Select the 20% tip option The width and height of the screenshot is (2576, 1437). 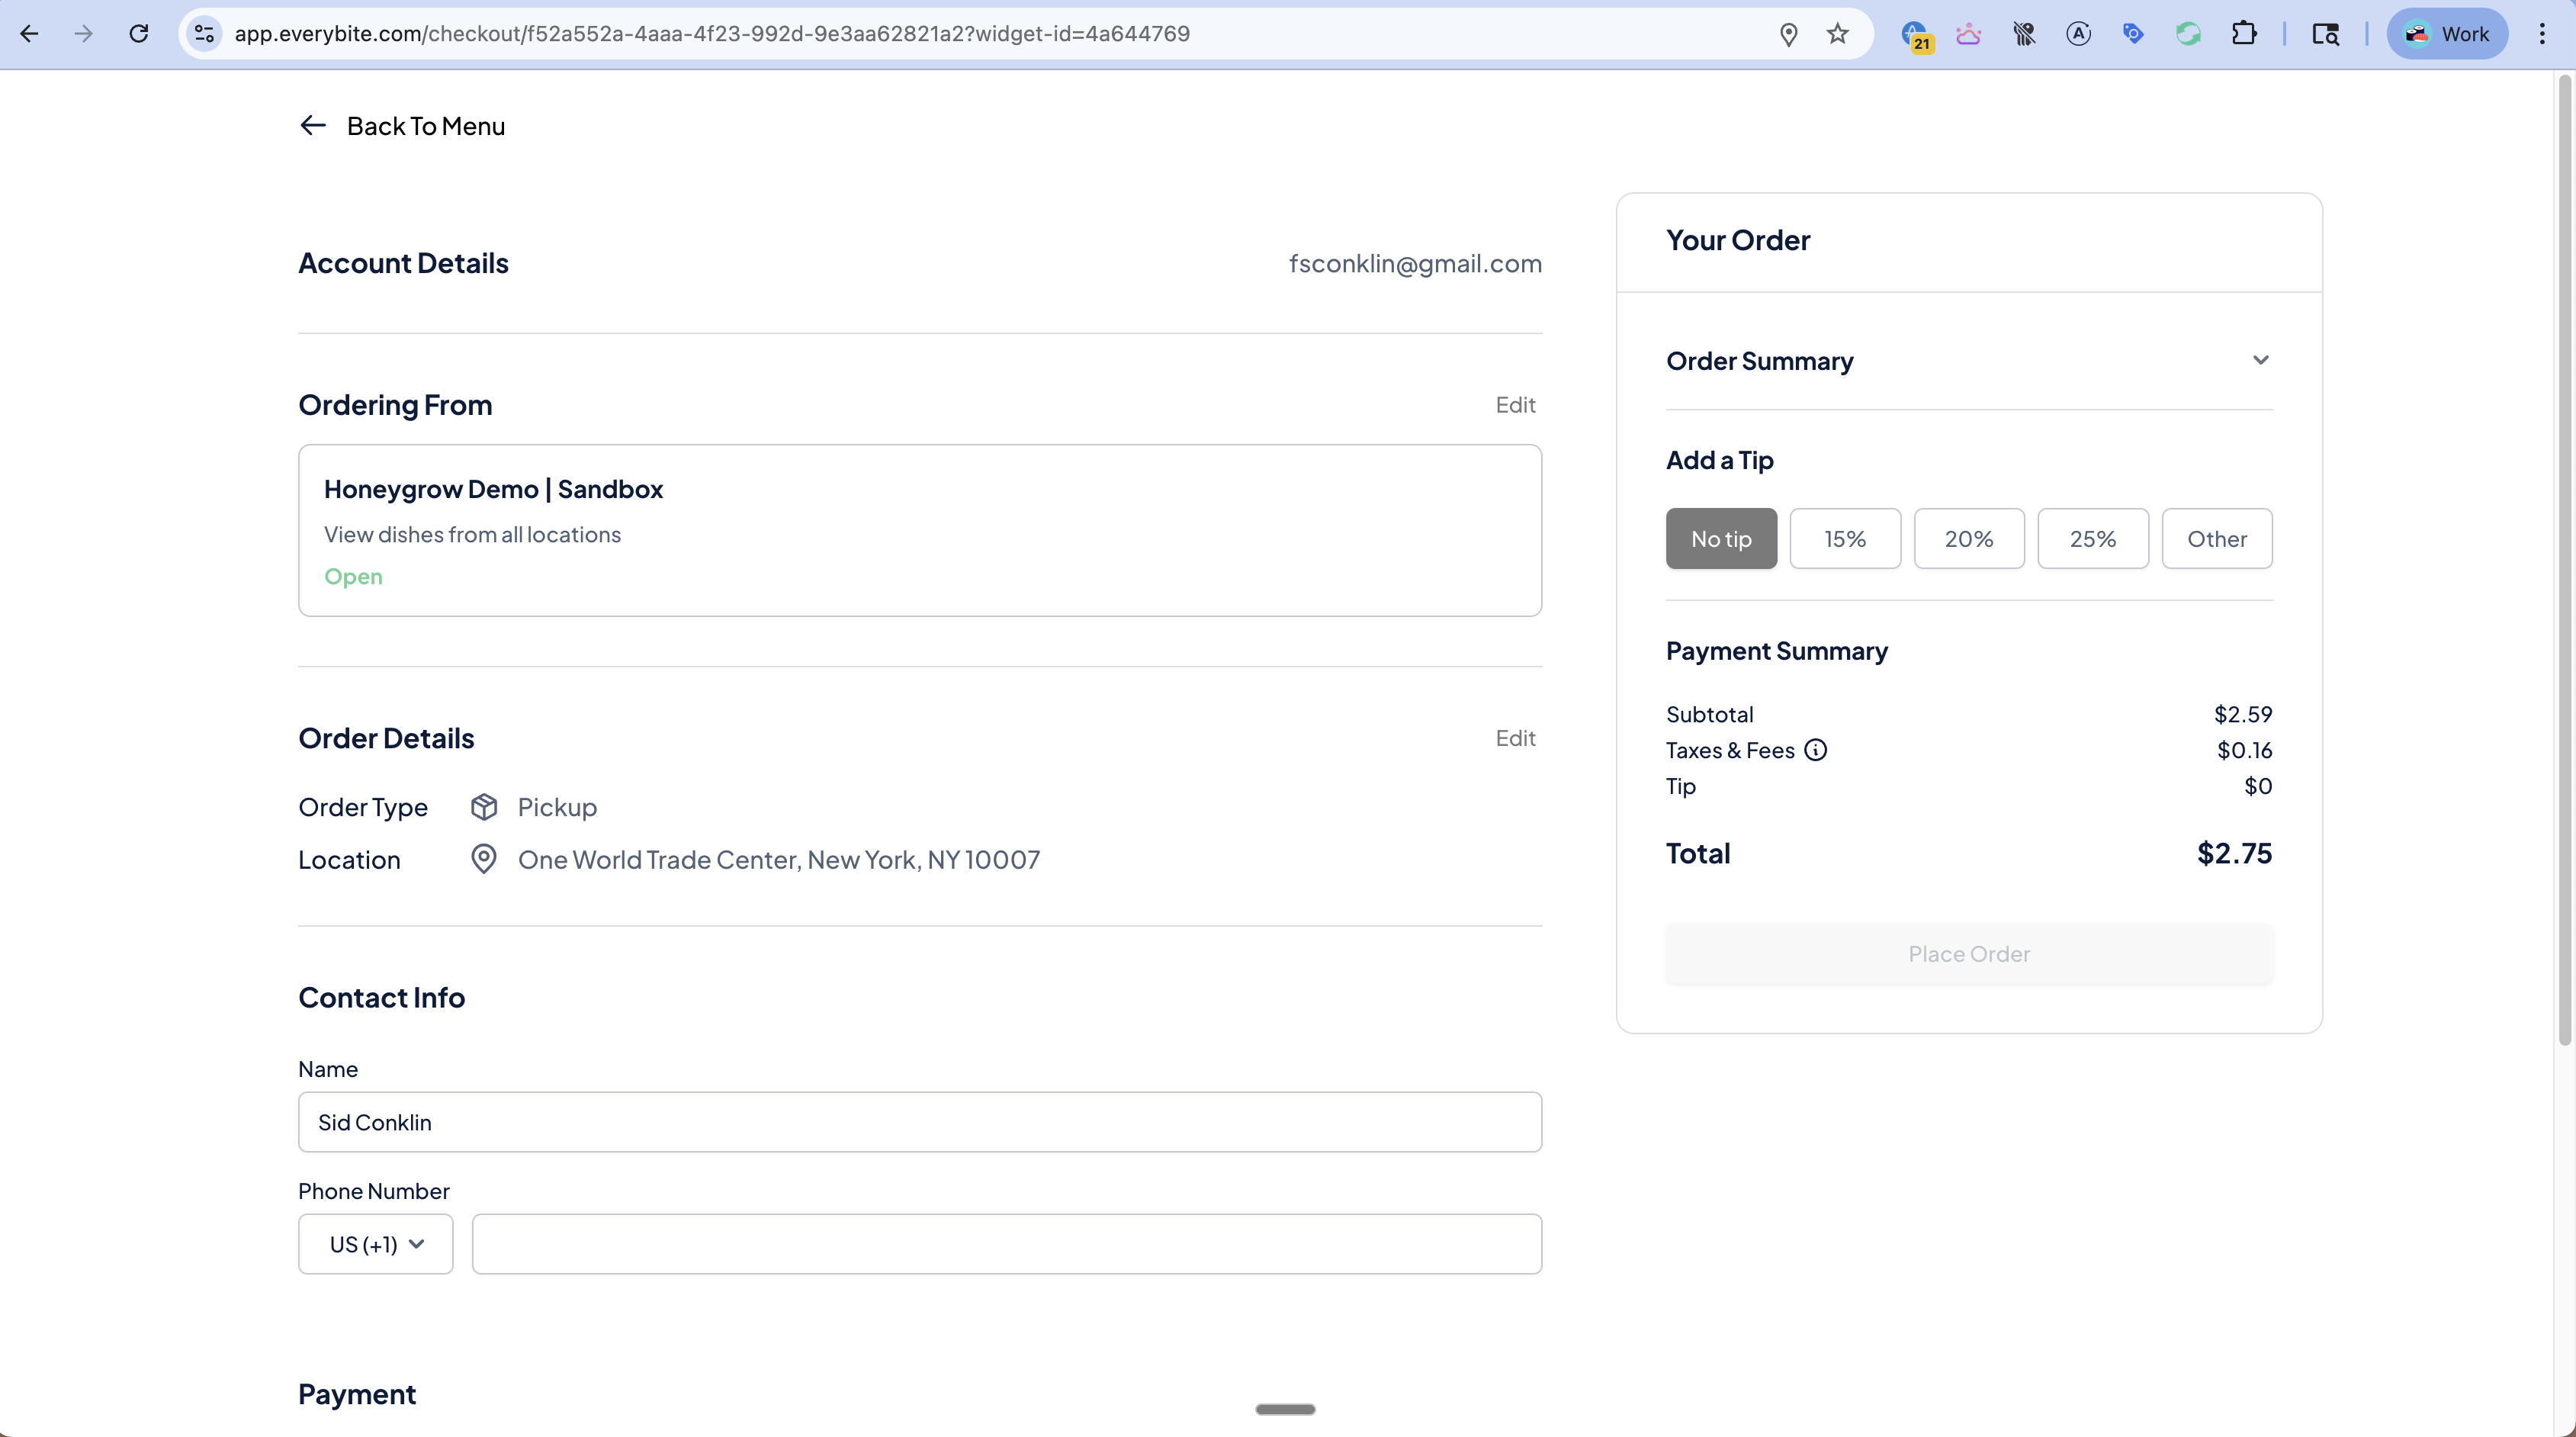pyautogui.click(x=1968, y=539)
